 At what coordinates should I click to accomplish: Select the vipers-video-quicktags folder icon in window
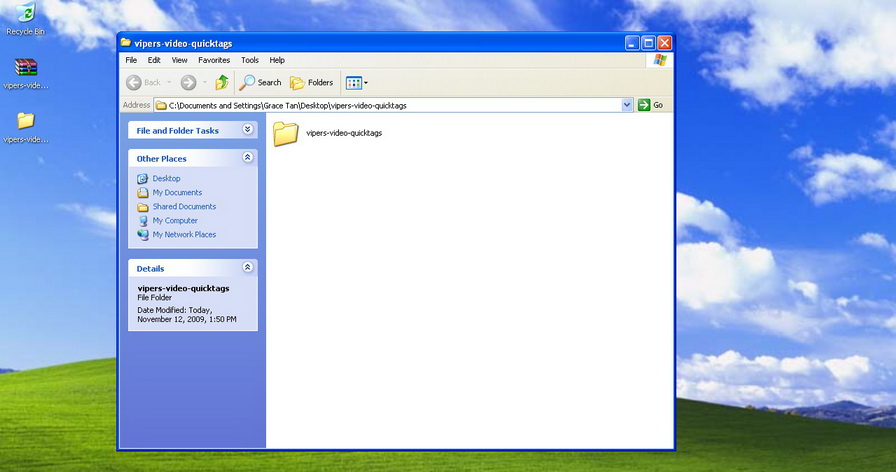[286, 134]
